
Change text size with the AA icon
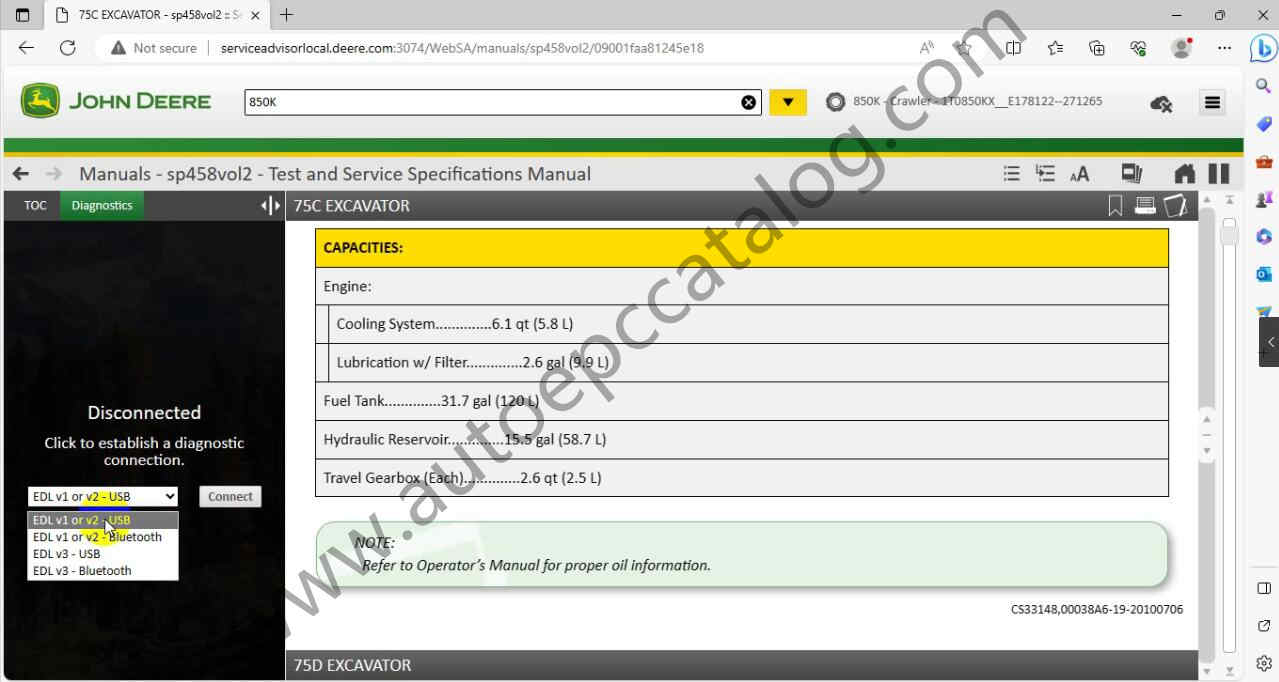tap(1079, 175)
